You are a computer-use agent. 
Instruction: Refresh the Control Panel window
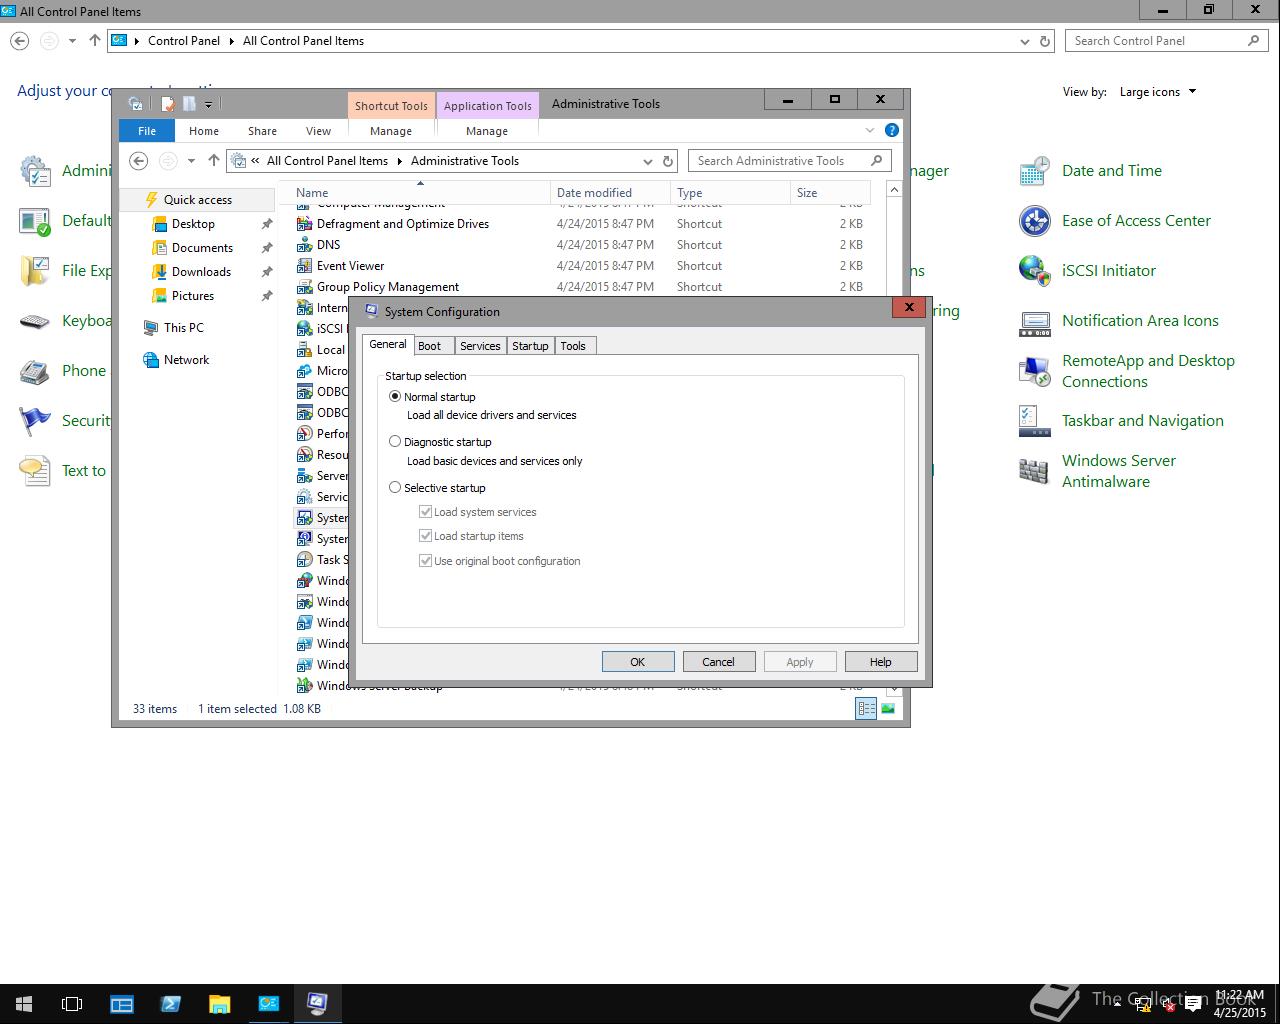1045,41
